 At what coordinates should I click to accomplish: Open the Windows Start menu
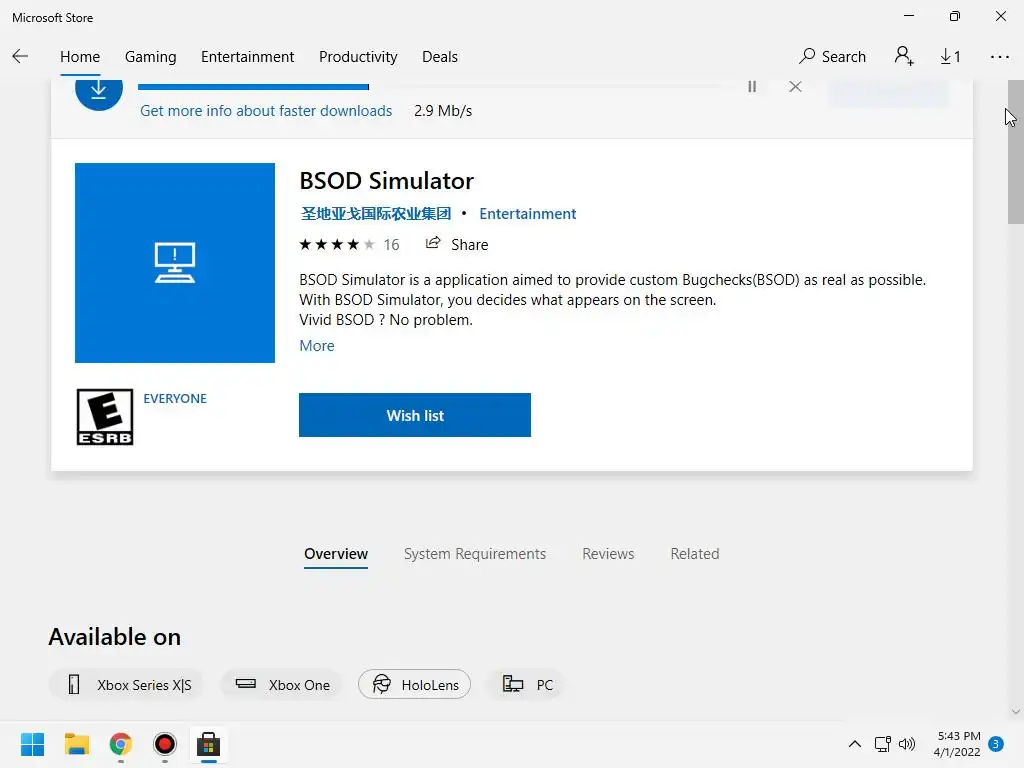tap(33, 744)
